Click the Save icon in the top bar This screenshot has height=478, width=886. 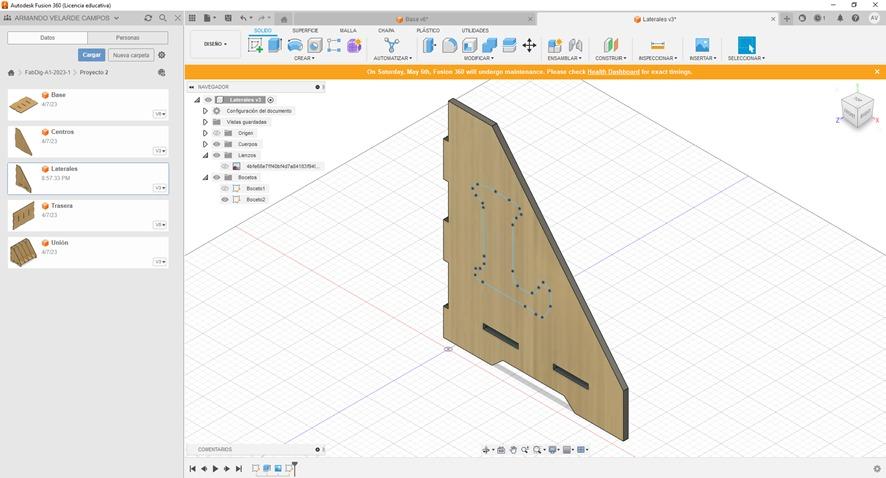tap(228, 18)
